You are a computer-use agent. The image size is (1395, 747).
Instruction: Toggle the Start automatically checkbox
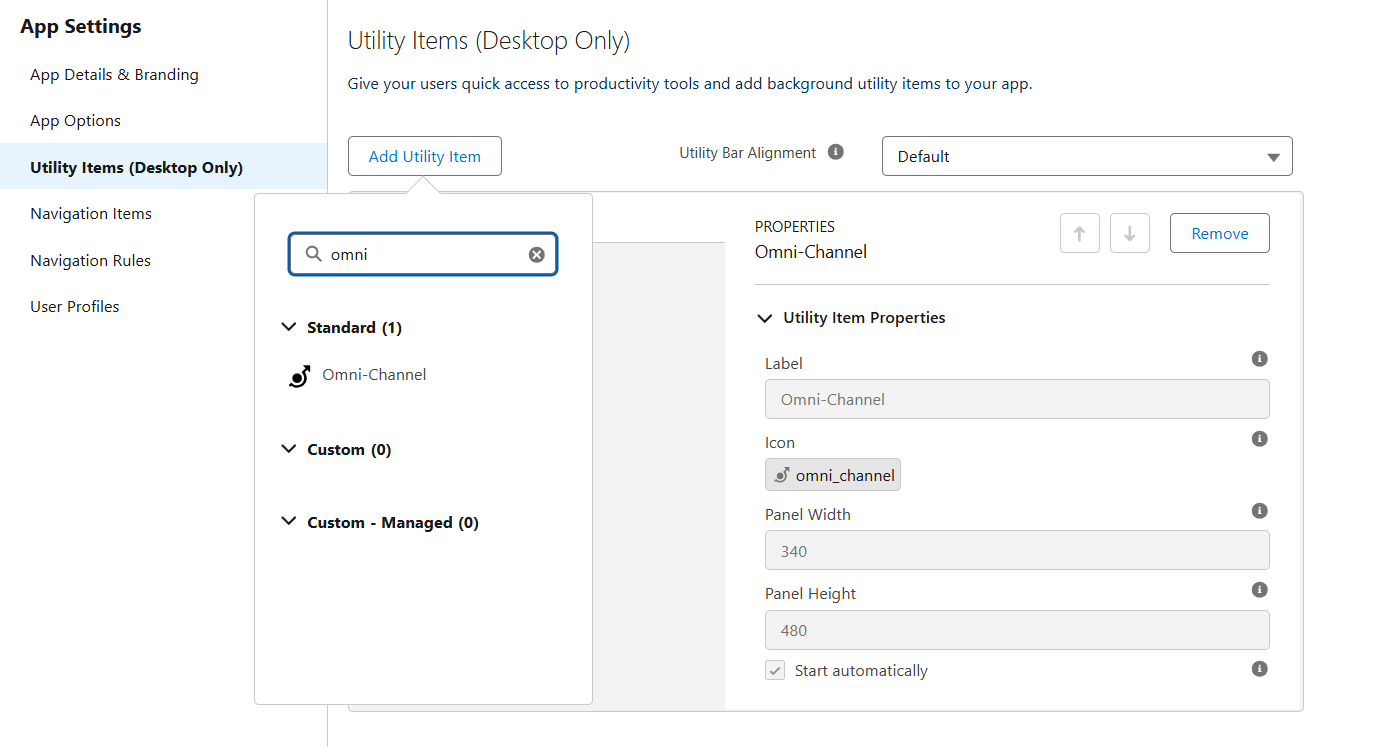pos(775,671)
